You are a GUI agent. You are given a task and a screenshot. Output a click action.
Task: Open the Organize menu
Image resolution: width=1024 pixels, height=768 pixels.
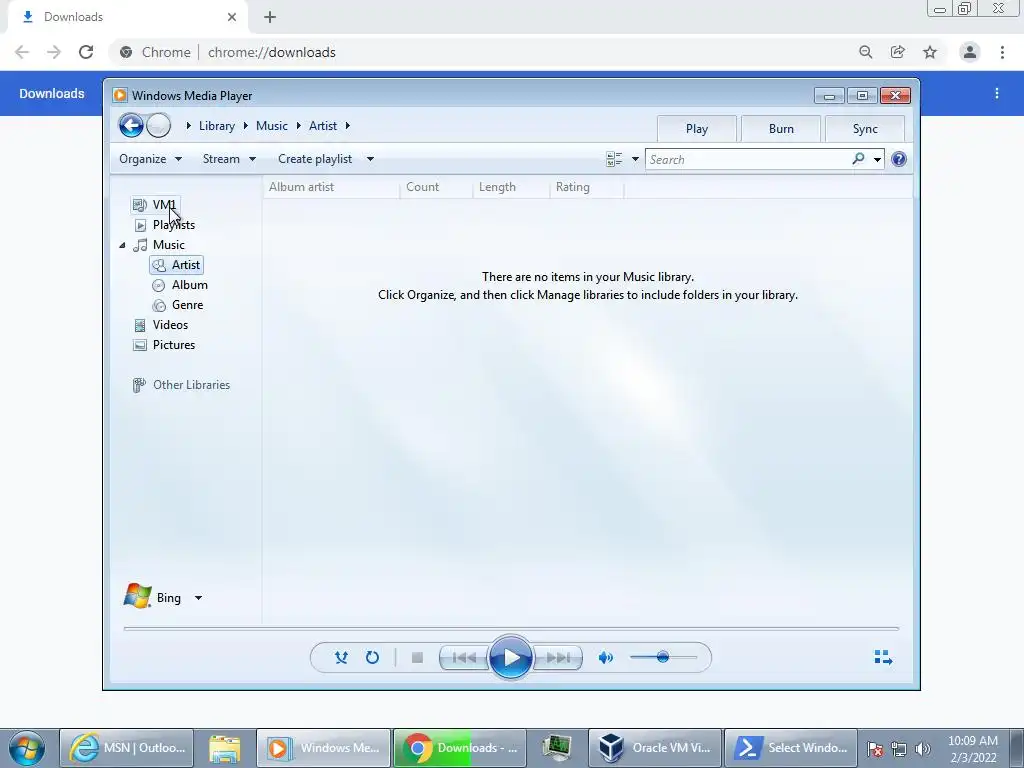click(x=150, y=159)
